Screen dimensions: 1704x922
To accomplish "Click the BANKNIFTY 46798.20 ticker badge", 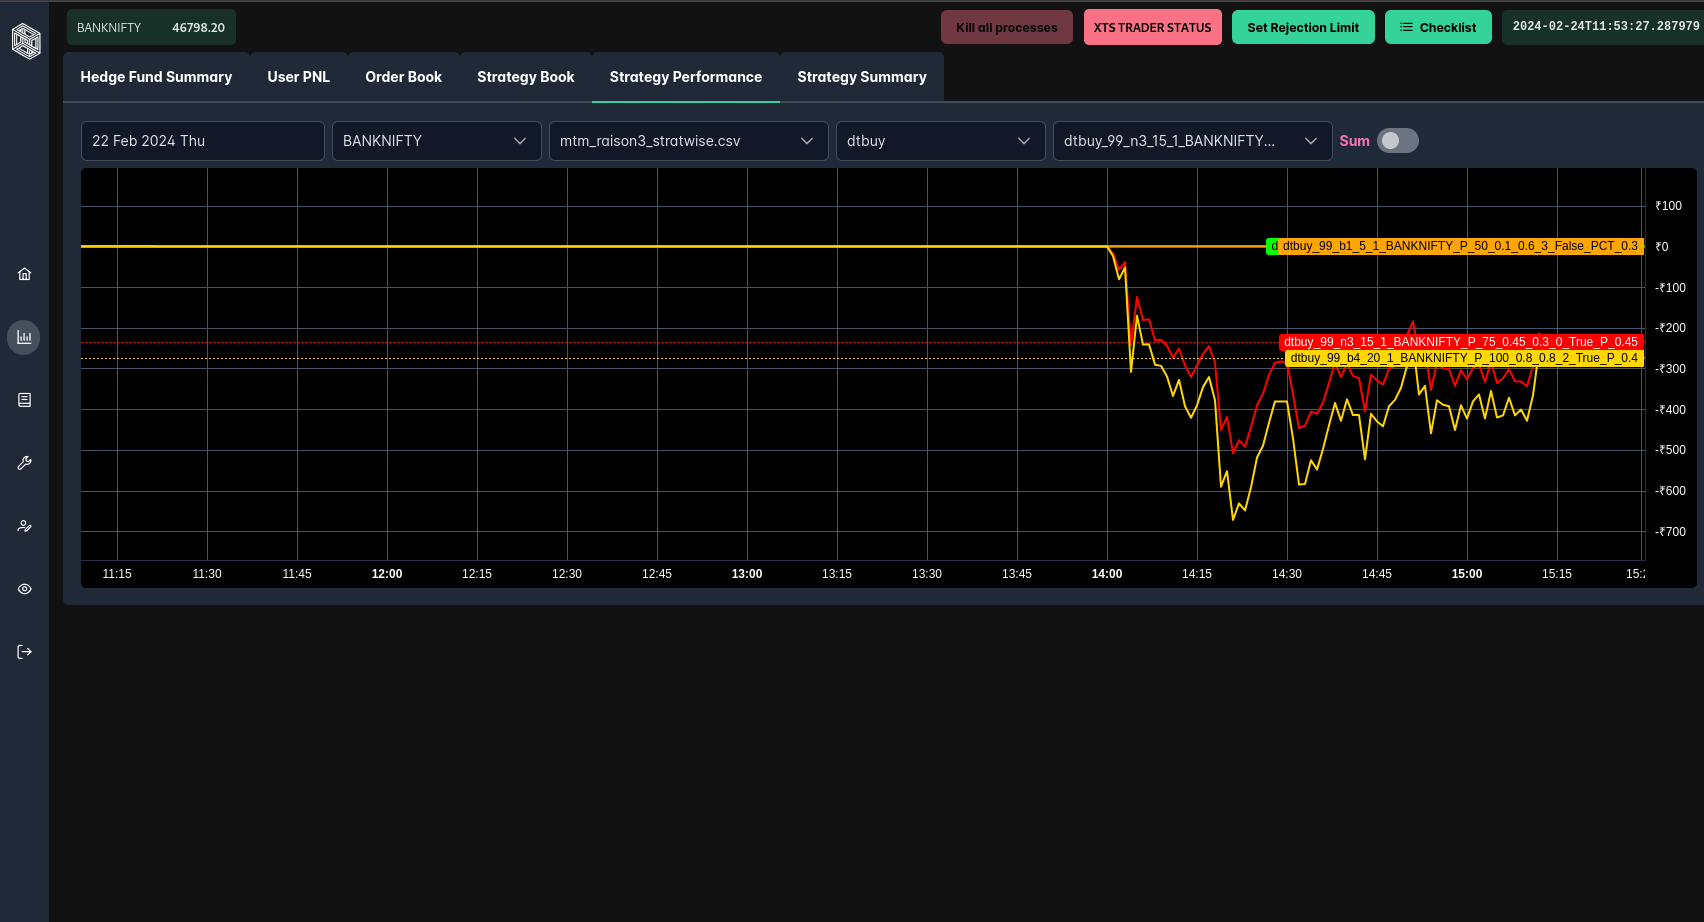I will pyautogui.click(x=151, y=27).
